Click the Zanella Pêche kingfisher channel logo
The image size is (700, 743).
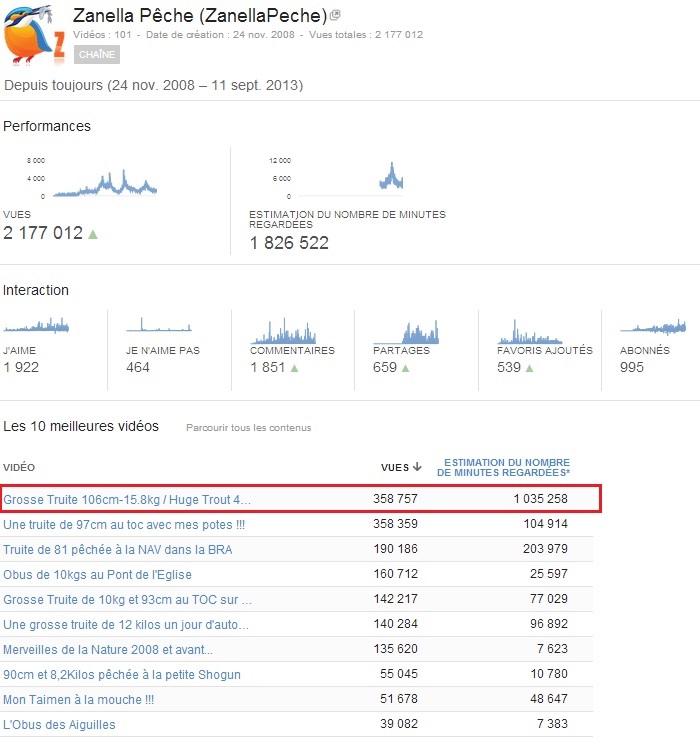pos(34,35)
